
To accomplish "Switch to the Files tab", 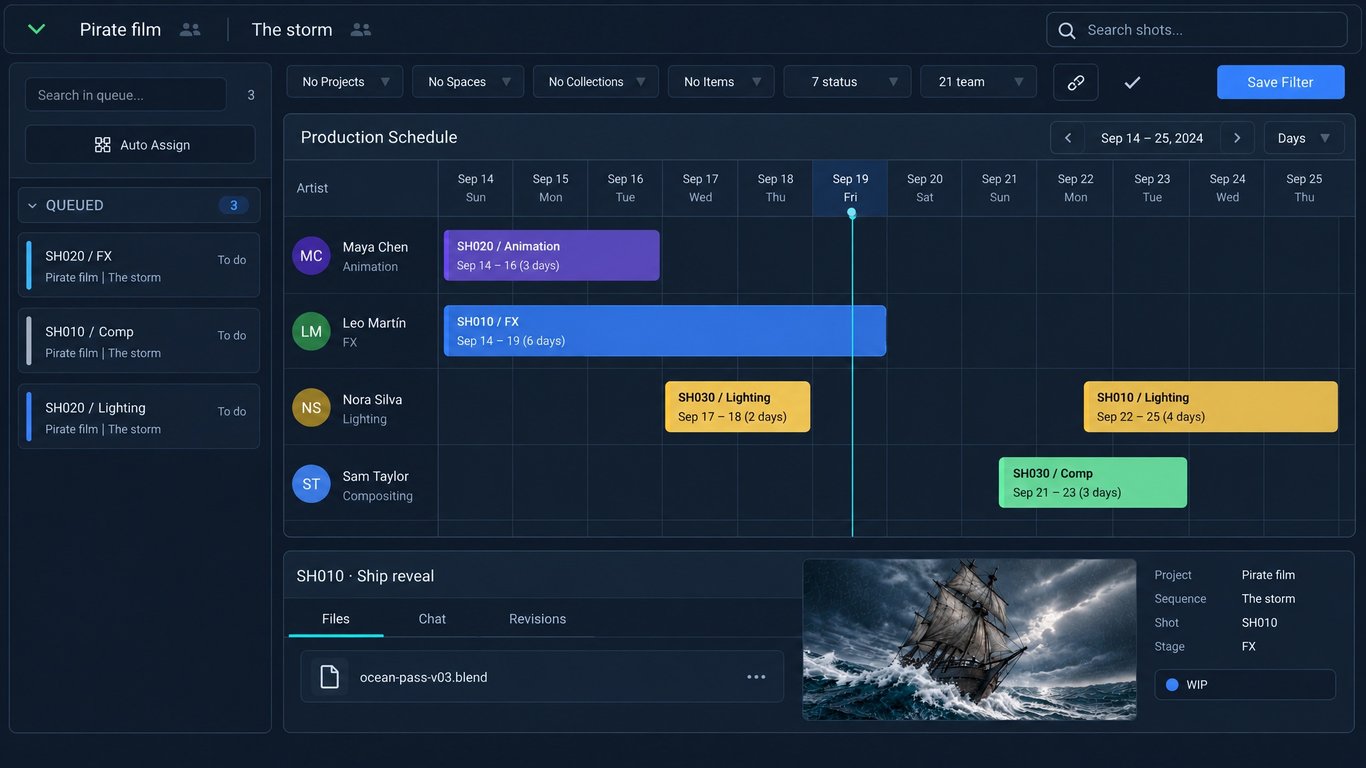I will (336, 619).
